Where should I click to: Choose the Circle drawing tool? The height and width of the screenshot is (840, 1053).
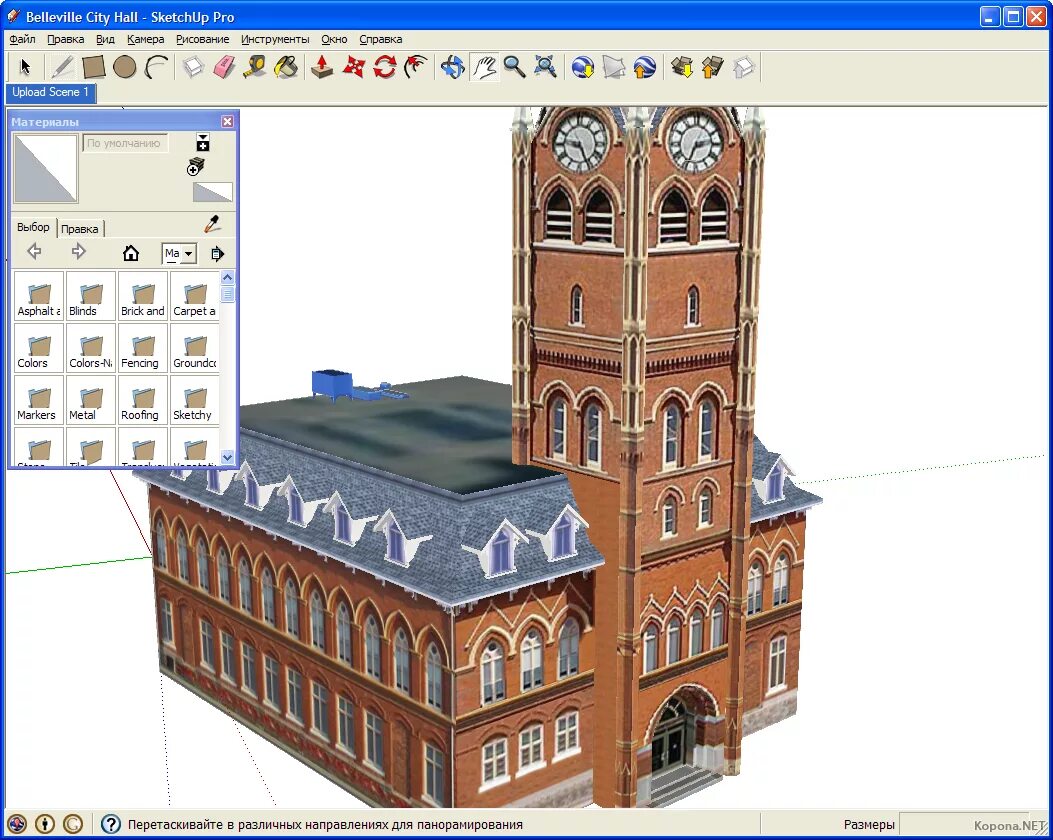click(x=125, y=67)
